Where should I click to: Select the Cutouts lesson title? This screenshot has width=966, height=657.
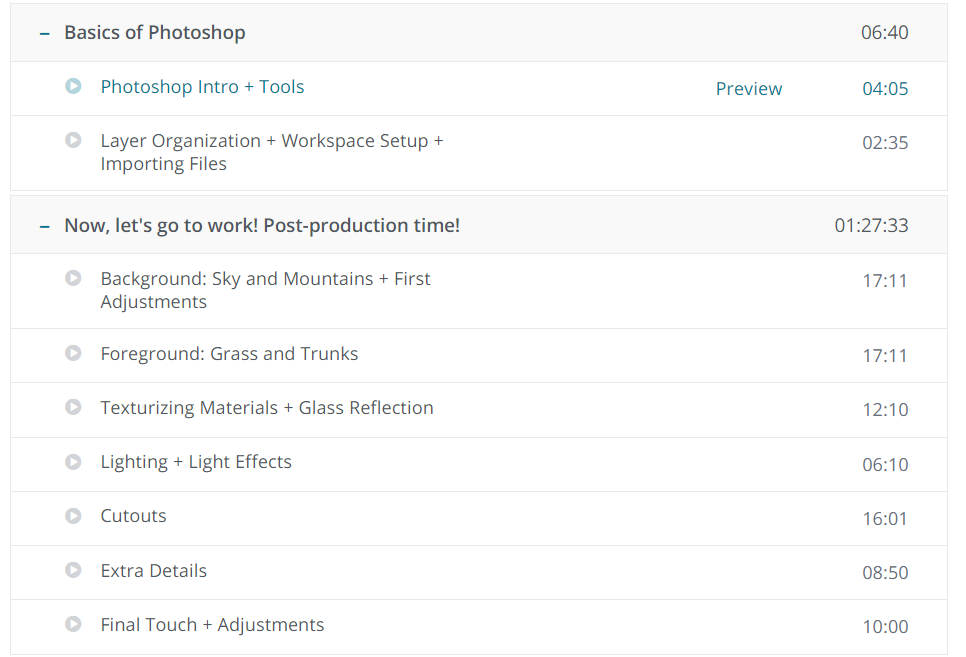tap(133, 516)
